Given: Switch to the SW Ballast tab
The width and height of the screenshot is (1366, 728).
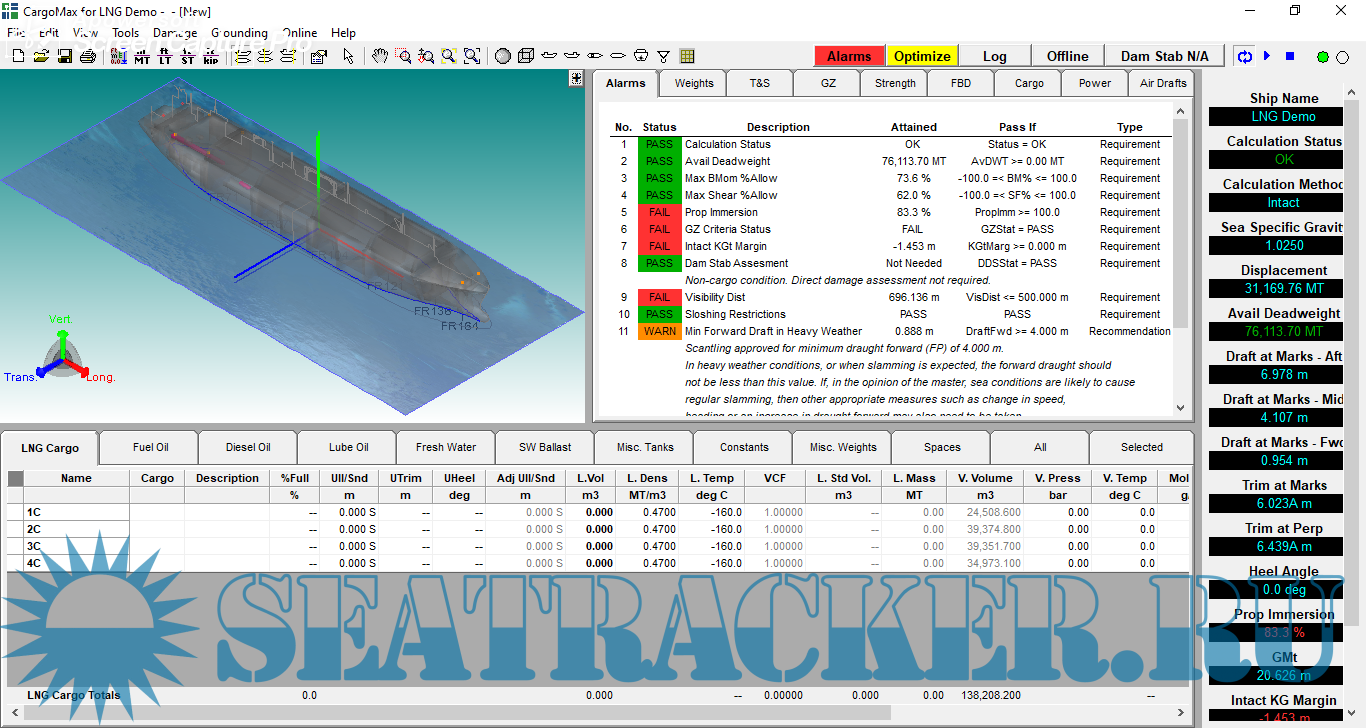Looking at the screenshot, I should [545, 447].
